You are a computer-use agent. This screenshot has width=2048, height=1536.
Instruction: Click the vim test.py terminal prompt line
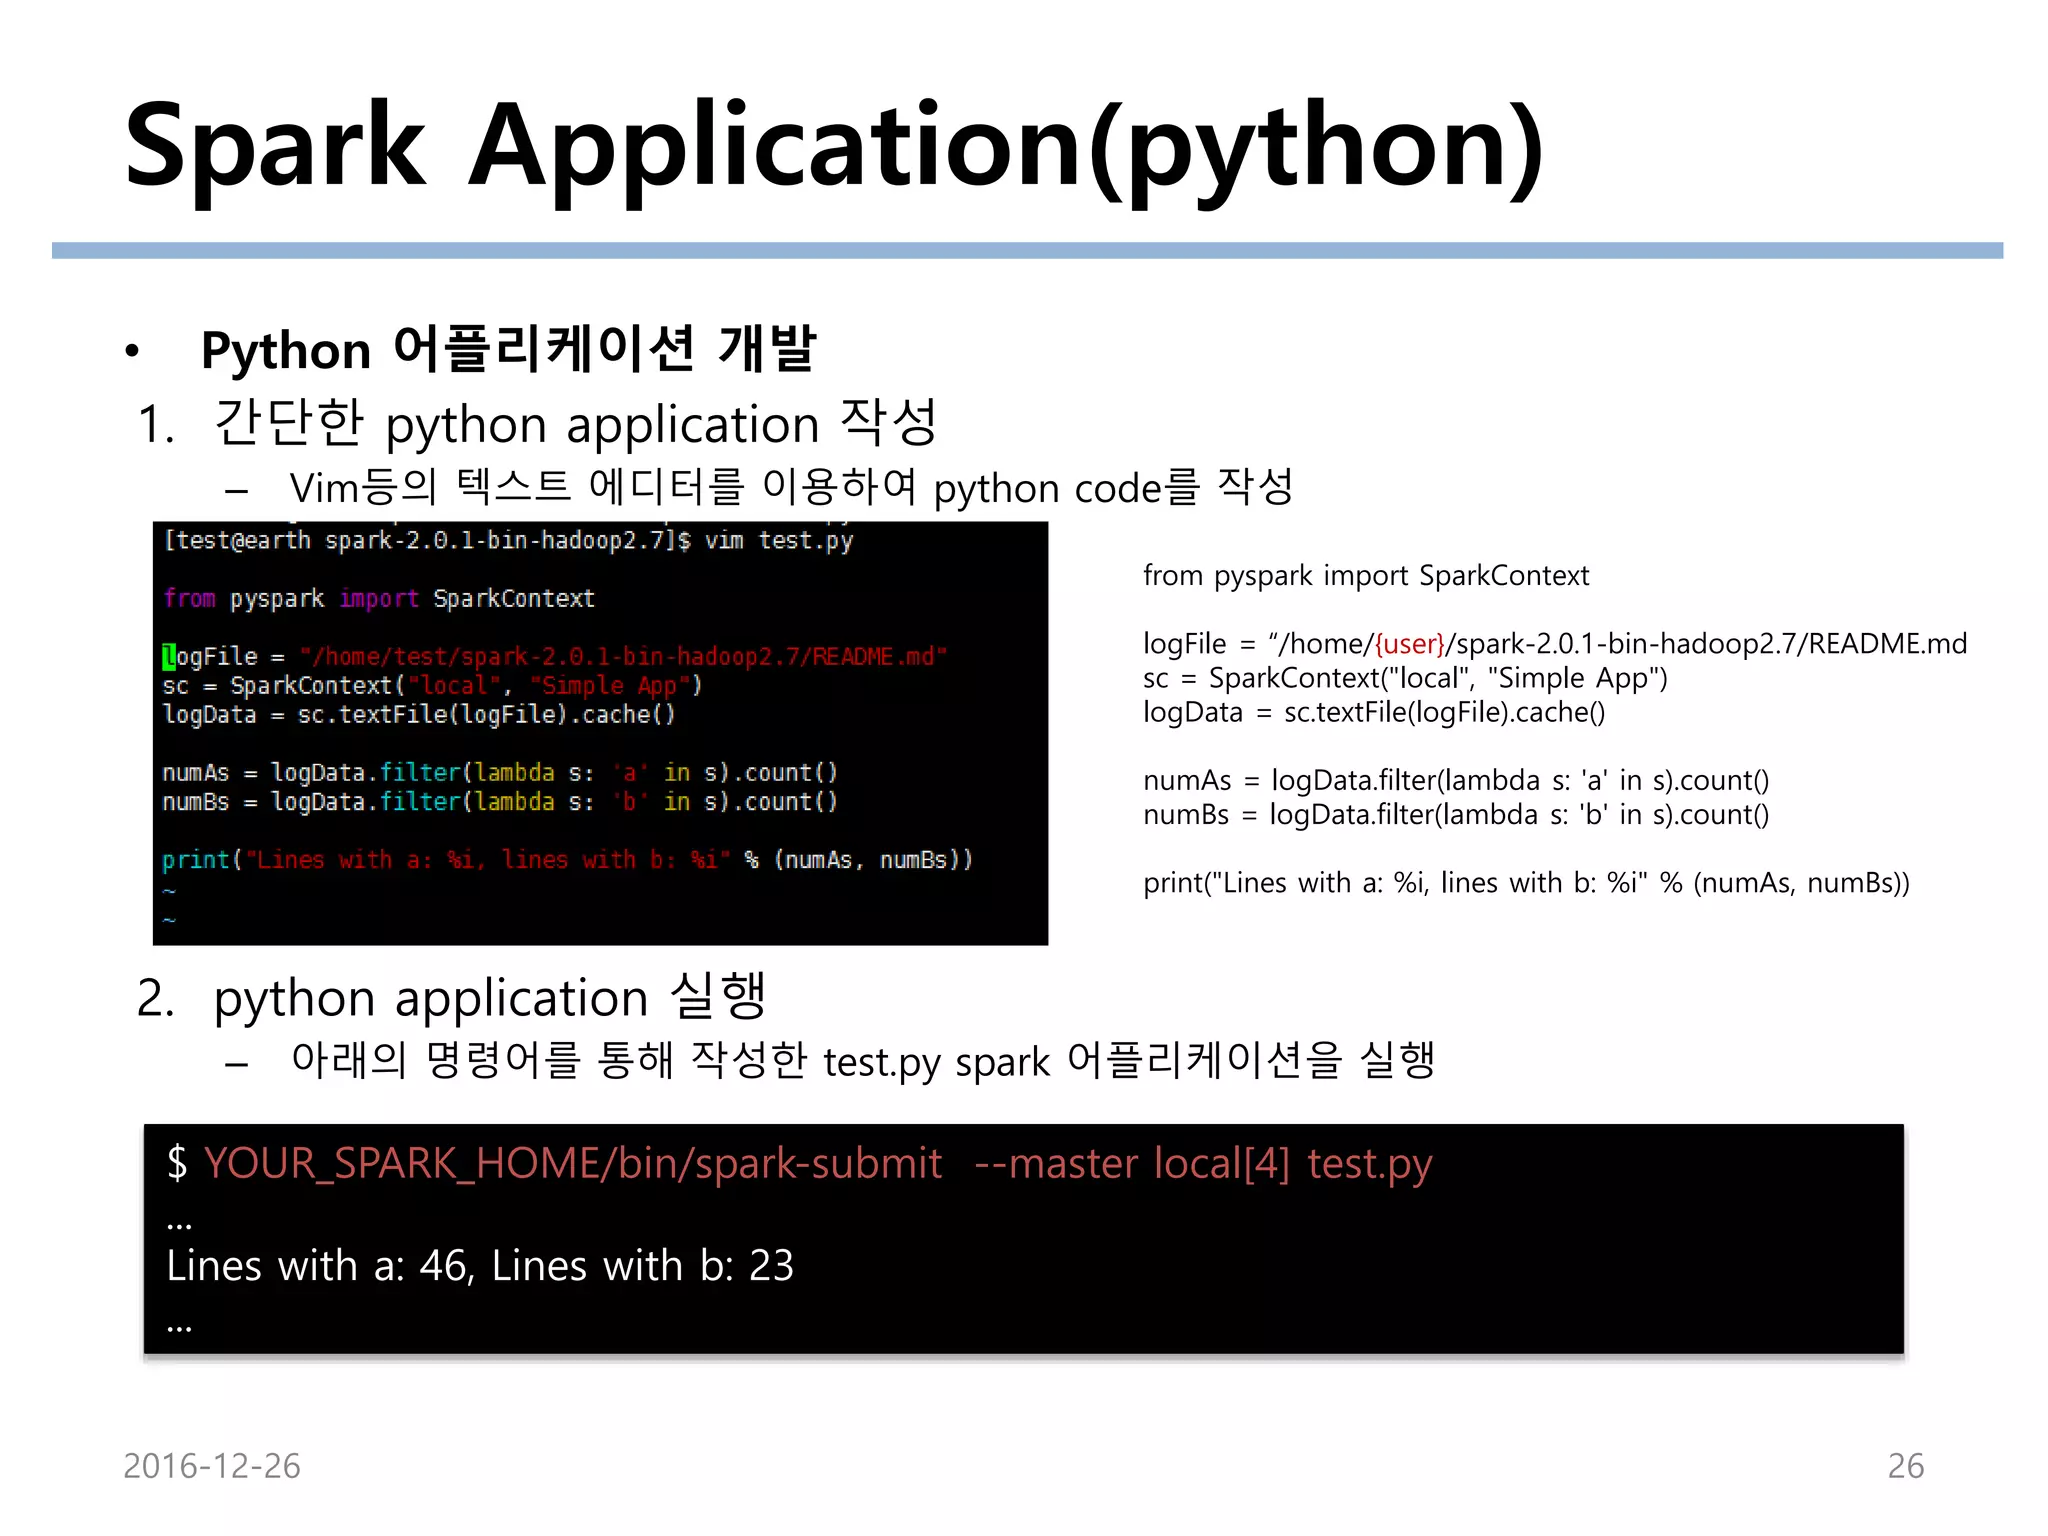point(508,541)
